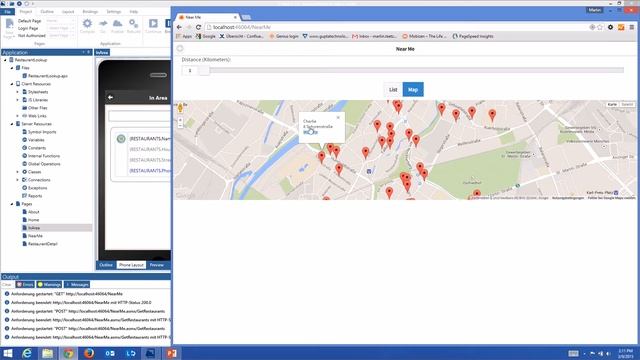Open the Not Authorized page dropdown
The image size is (640, 360).
click(61, 36)
